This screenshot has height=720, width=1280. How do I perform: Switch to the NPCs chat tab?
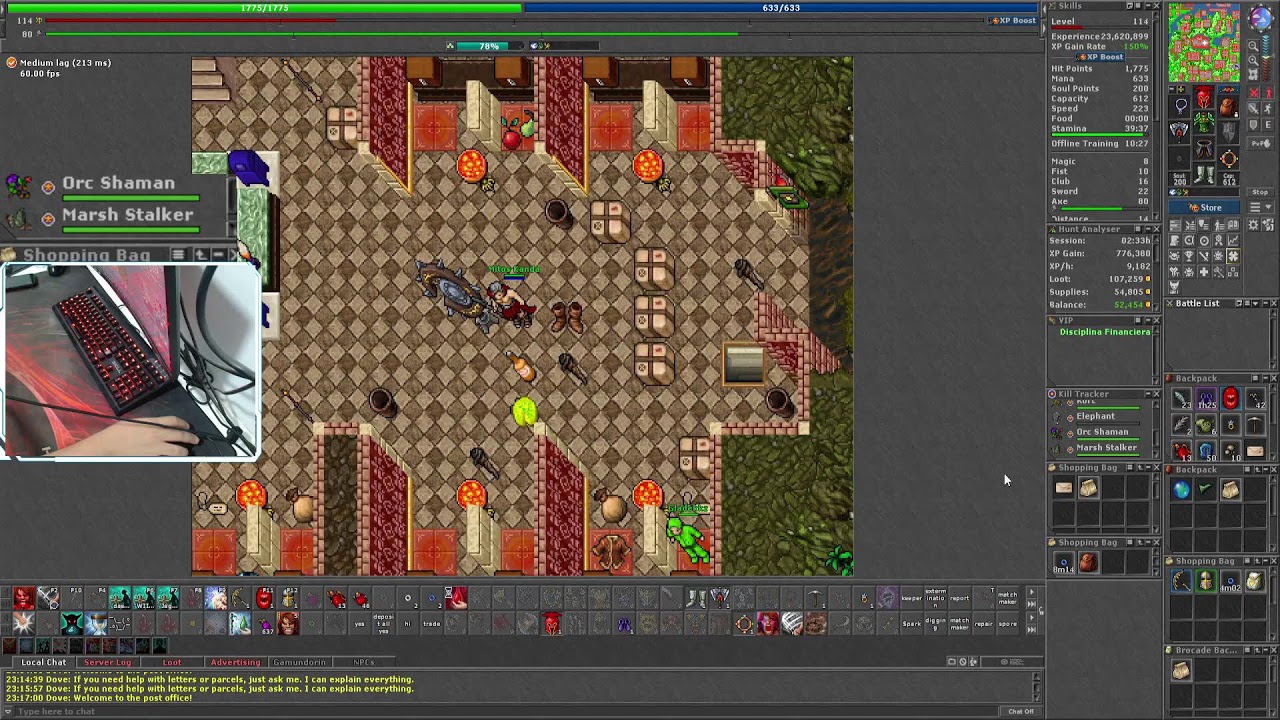click(363, 662)
